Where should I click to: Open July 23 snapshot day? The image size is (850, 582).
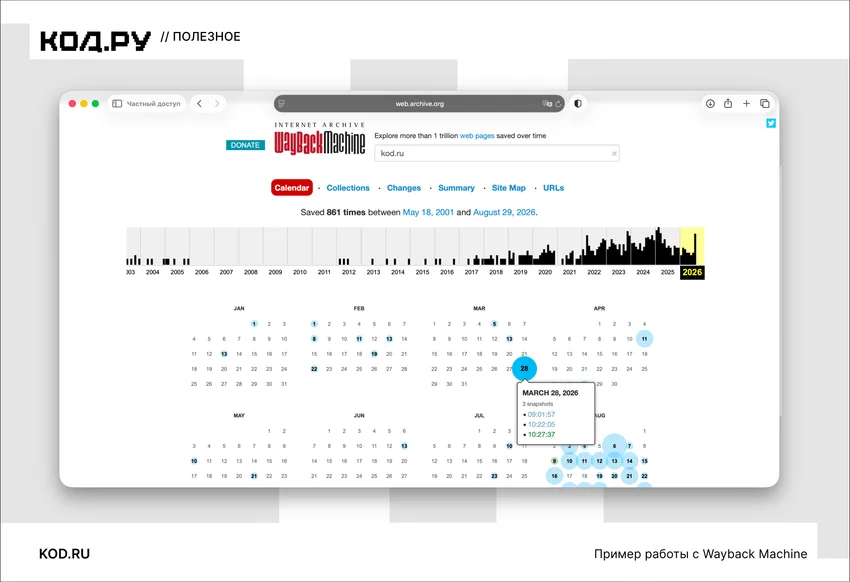tap(494, 476)
